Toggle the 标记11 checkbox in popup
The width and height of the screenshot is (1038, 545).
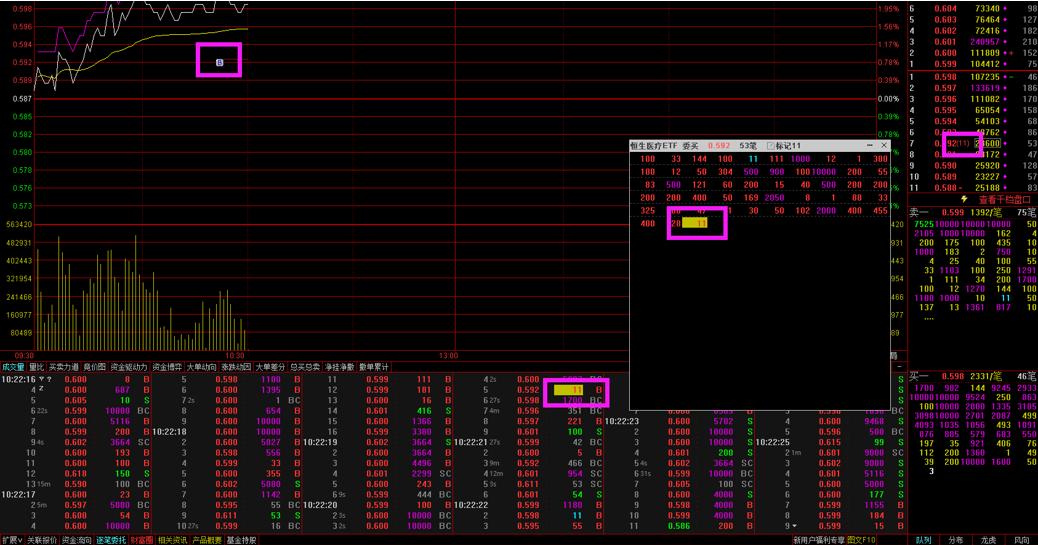[x=771, y=146]
